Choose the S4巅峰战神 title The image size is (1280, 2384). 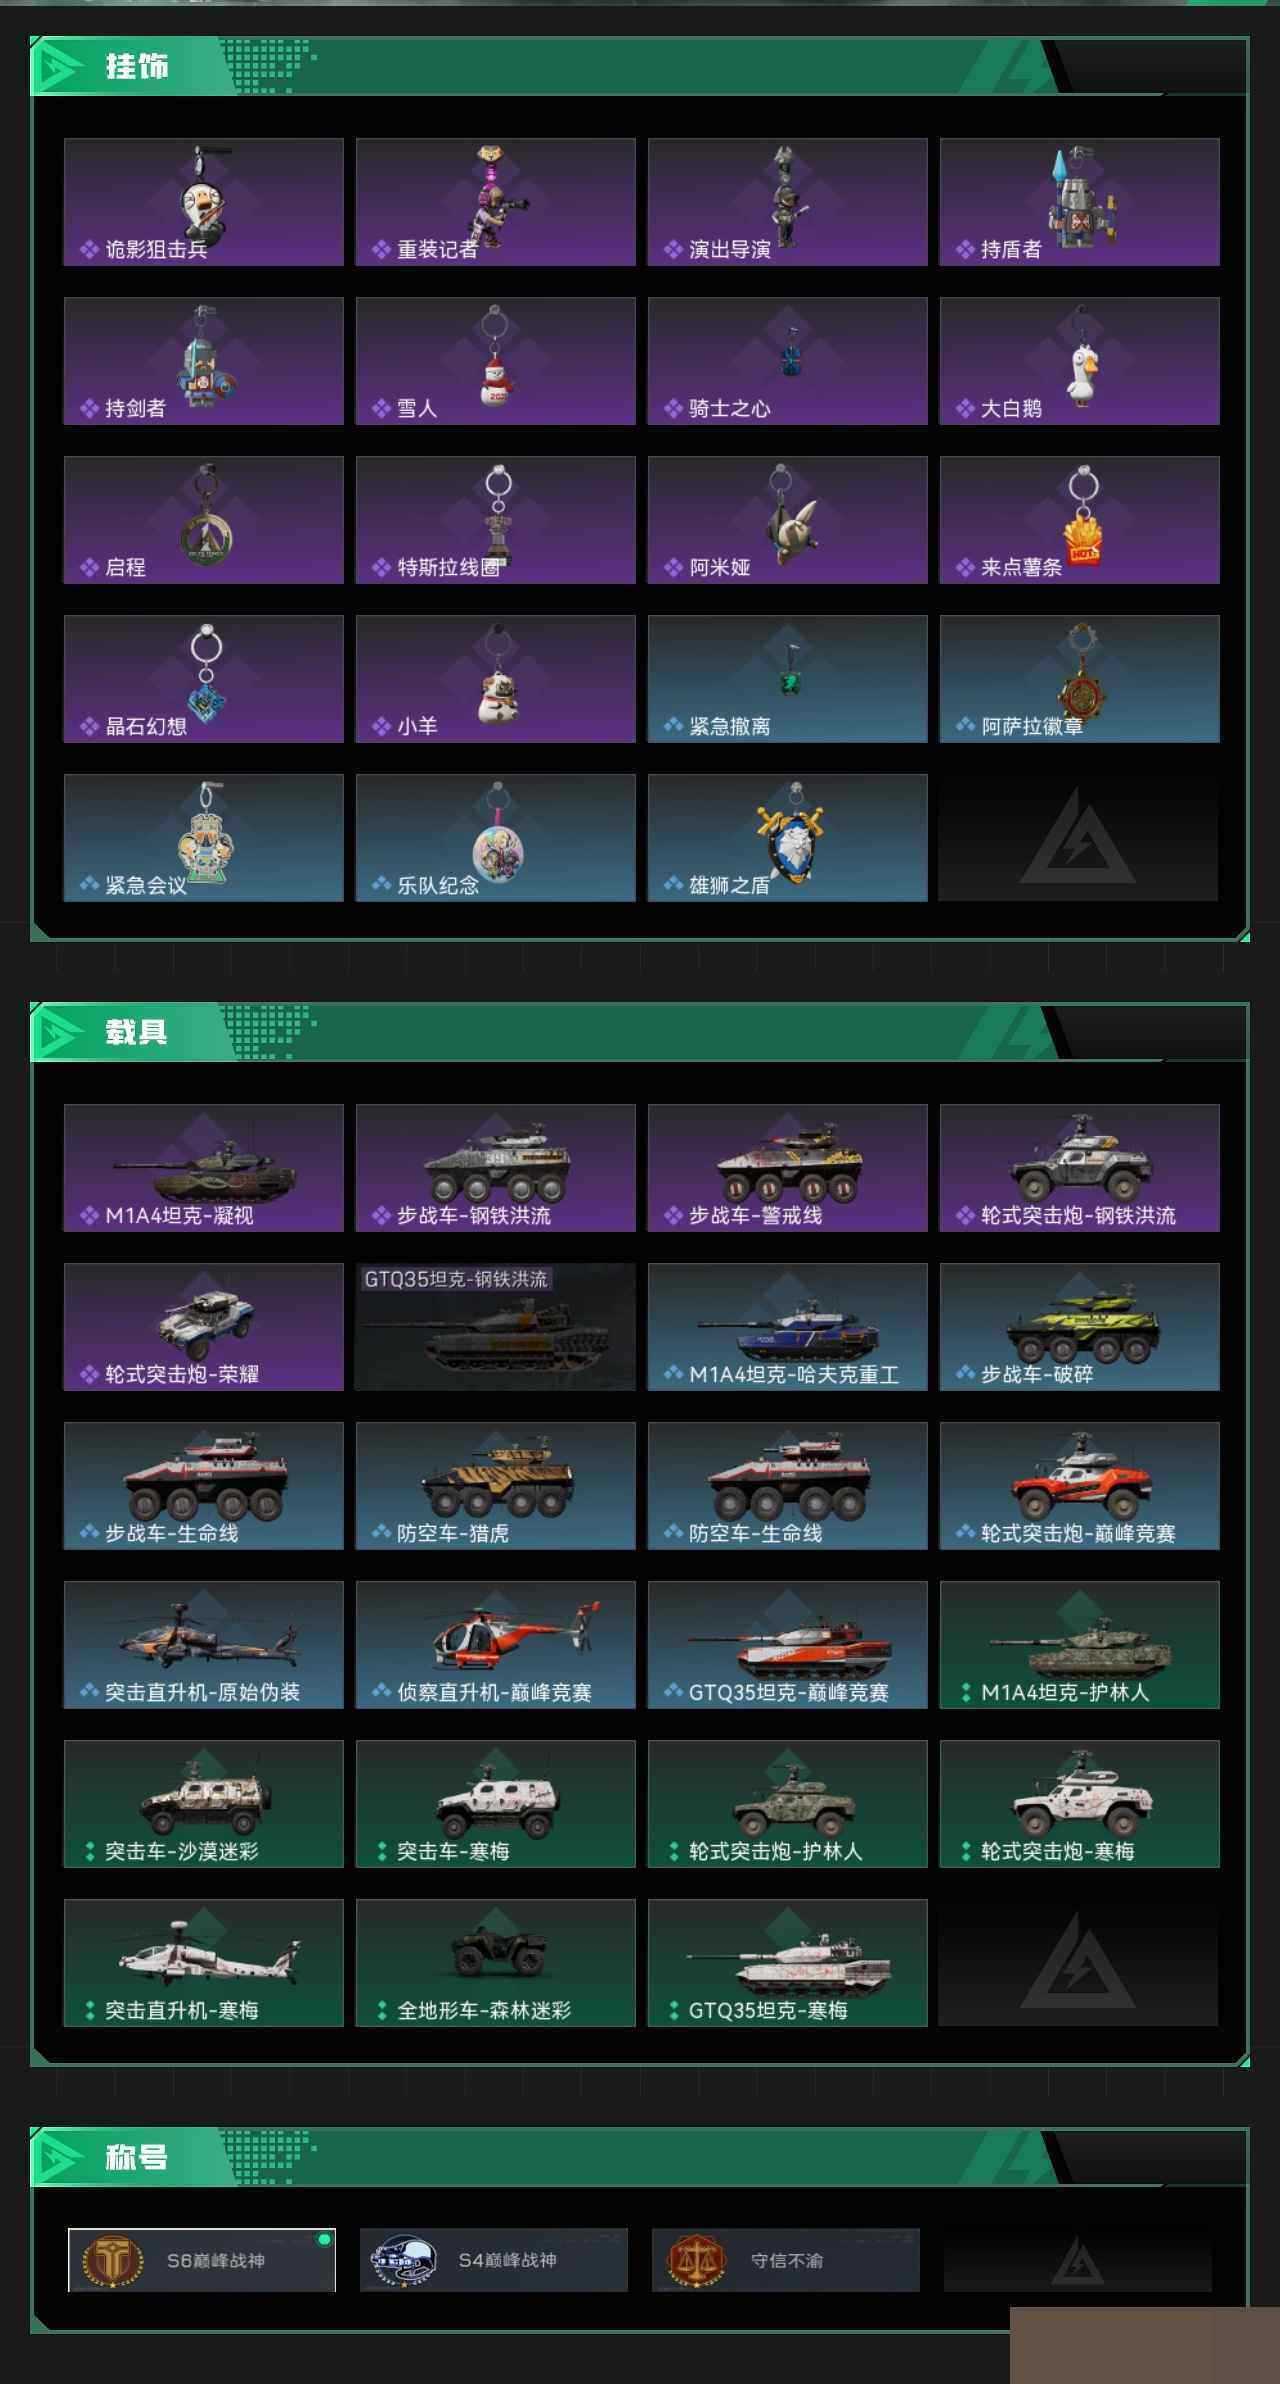[494, 2260]
